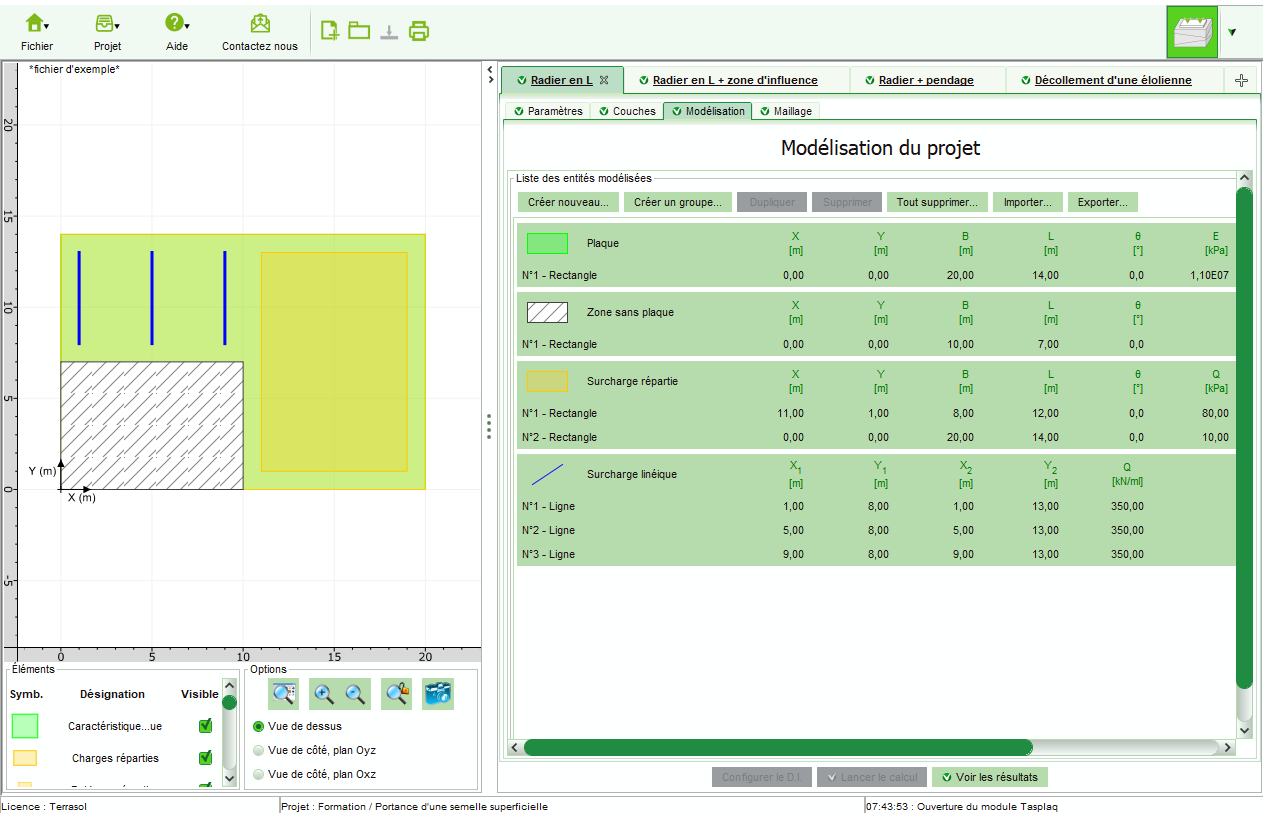
Task: Click the 80,00 load value cell
Action: click(x=1215, y=413)
